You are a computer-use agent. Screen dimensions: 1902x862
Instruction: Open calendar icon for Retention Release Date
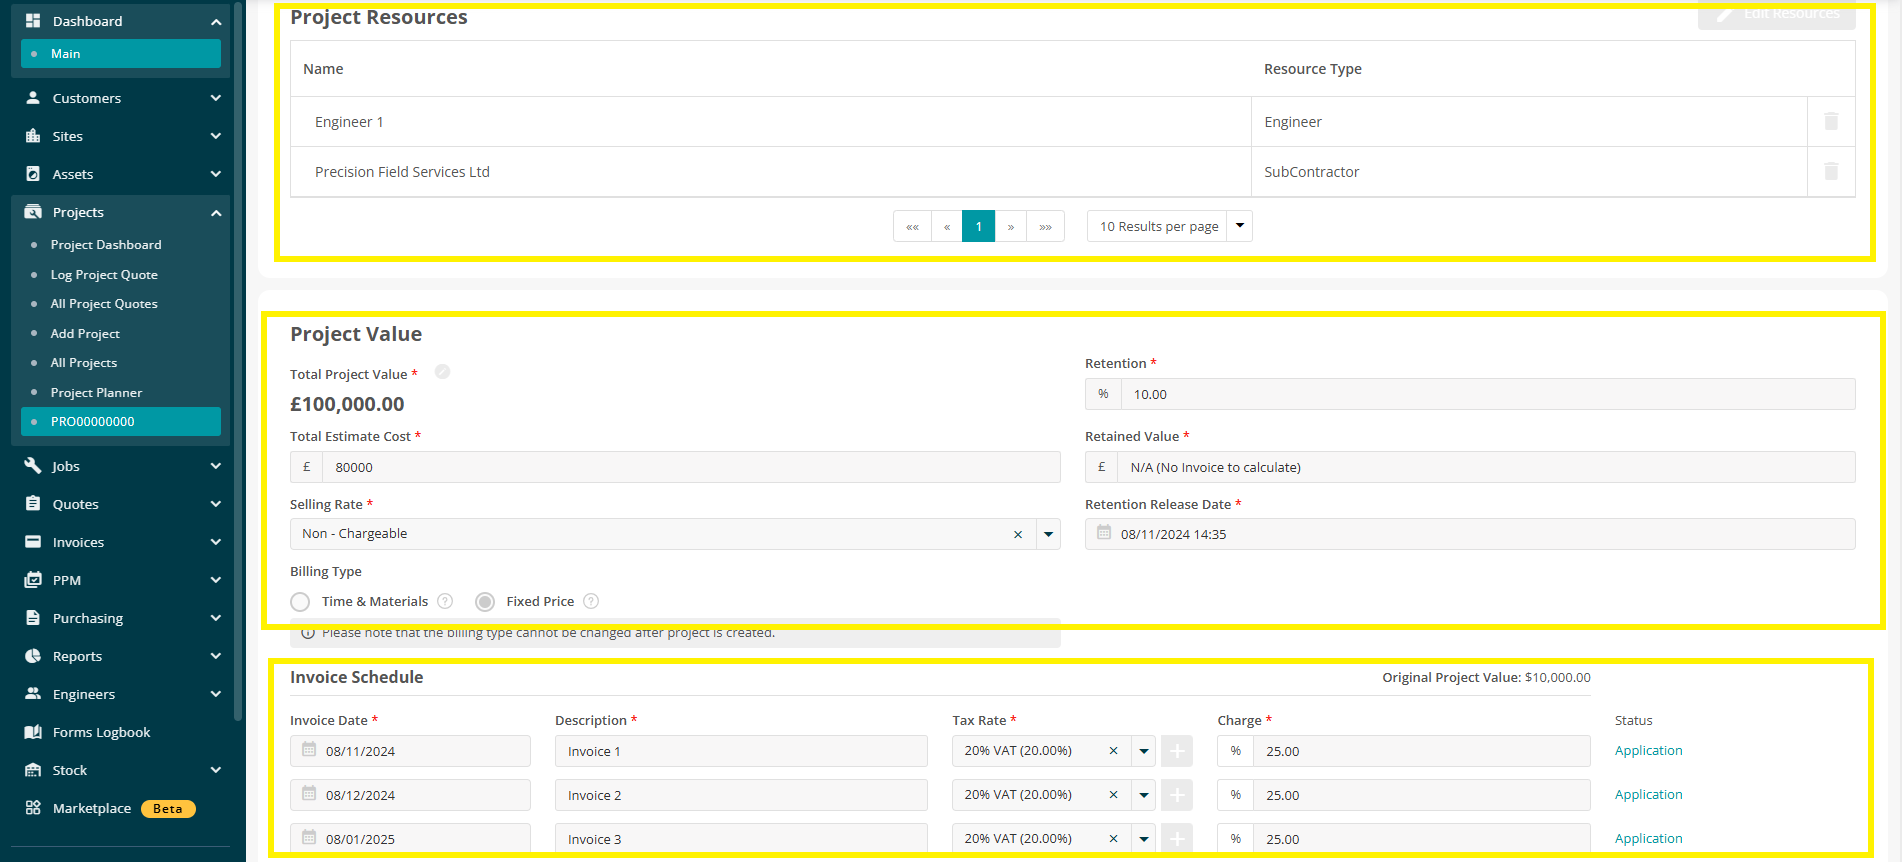tap(1104, 533)
